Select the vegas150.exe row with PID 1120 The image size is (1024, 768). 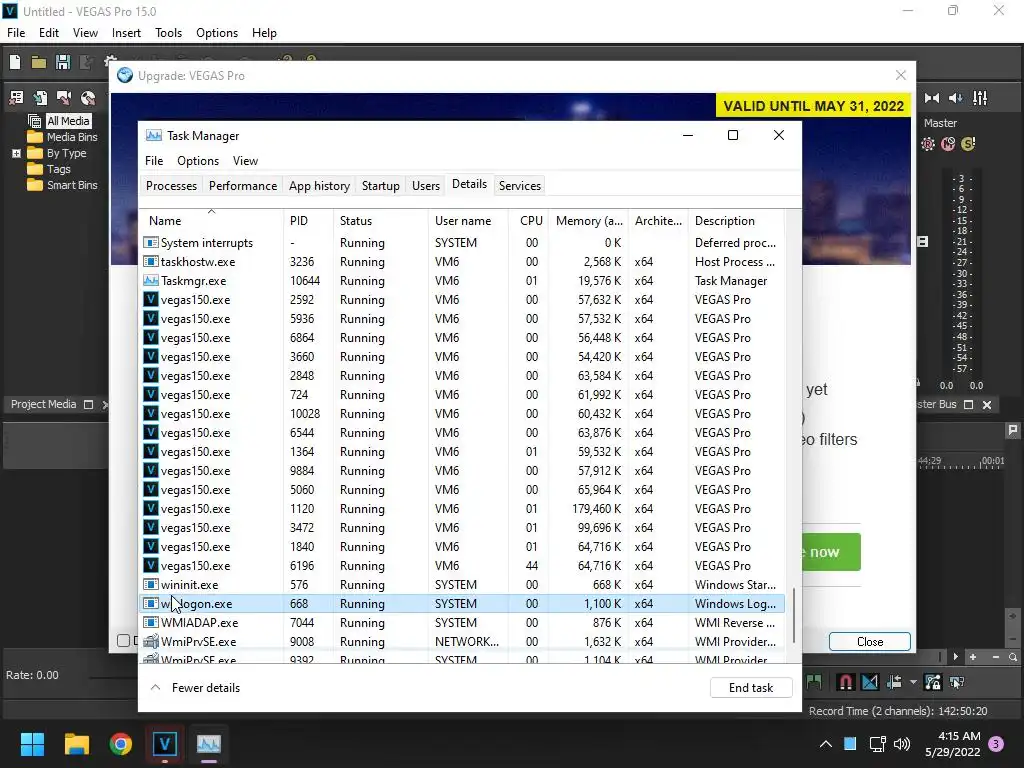[462, 509]
